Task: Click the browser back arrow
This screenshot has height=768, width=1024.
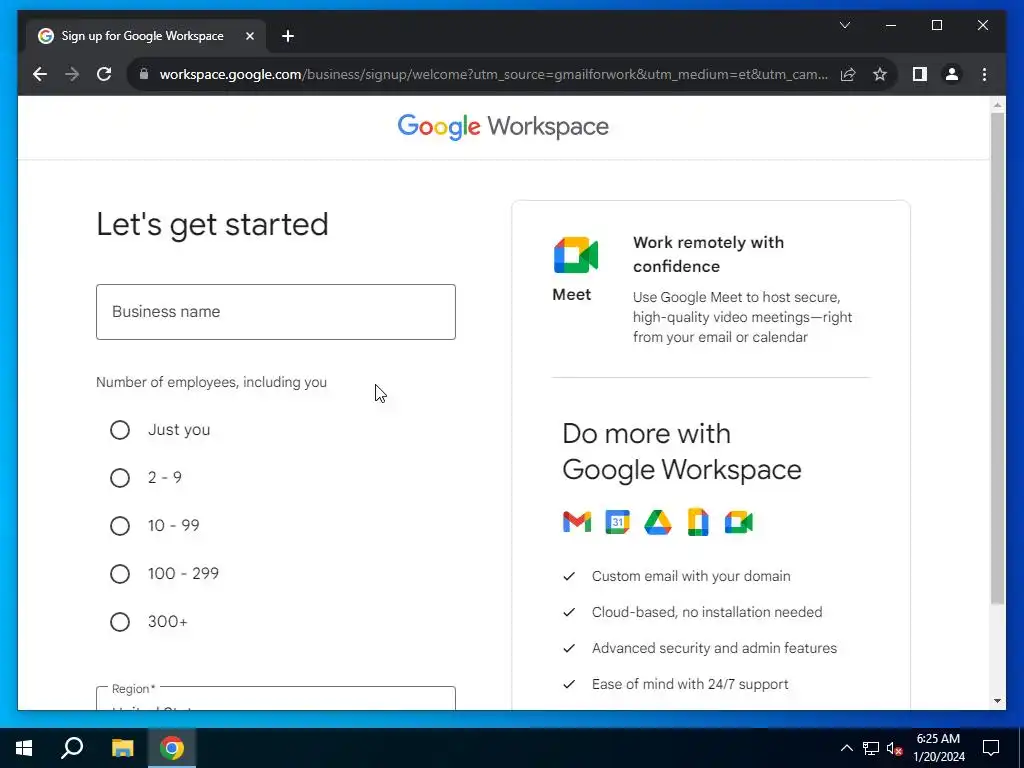Action: point(40,74)
